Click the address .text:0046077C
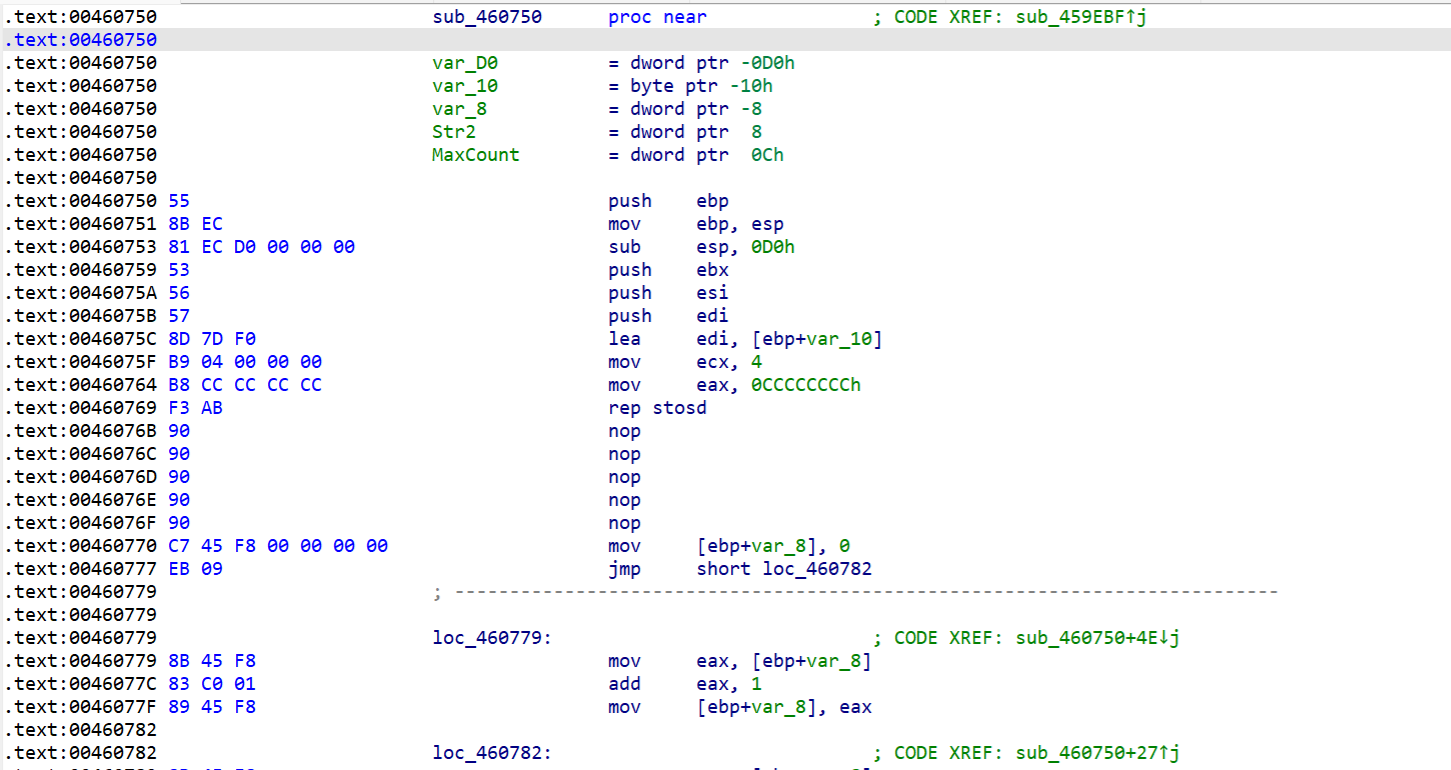Viewport: 1451px width, 770px height. (x=80, y=684)
